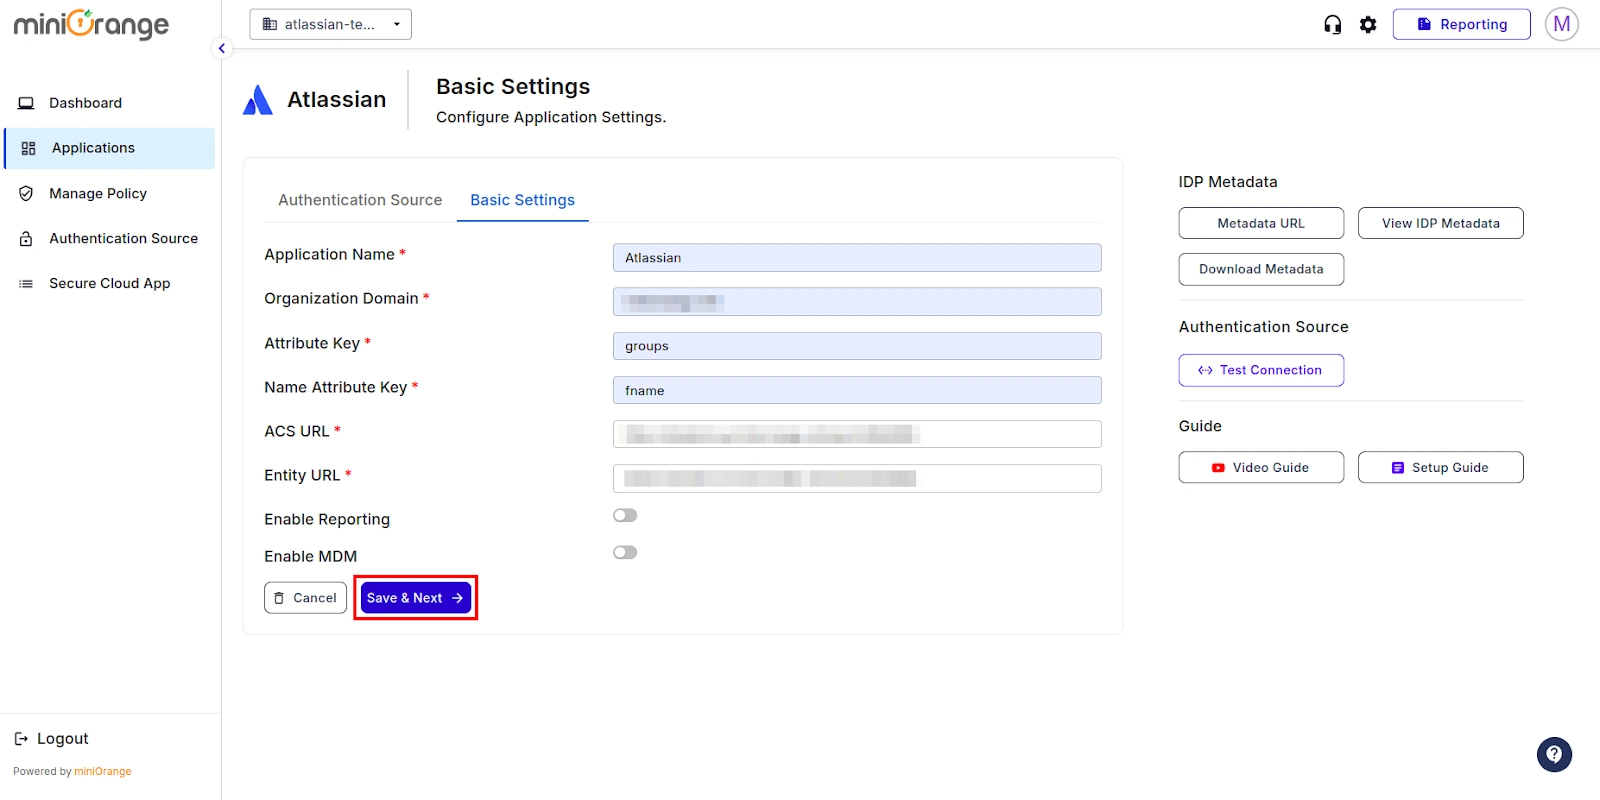Image resolution: width=1600 pixels, height=800 pixels.
Task: Open the miniOrange powered-by link
Action: [103, 772]
